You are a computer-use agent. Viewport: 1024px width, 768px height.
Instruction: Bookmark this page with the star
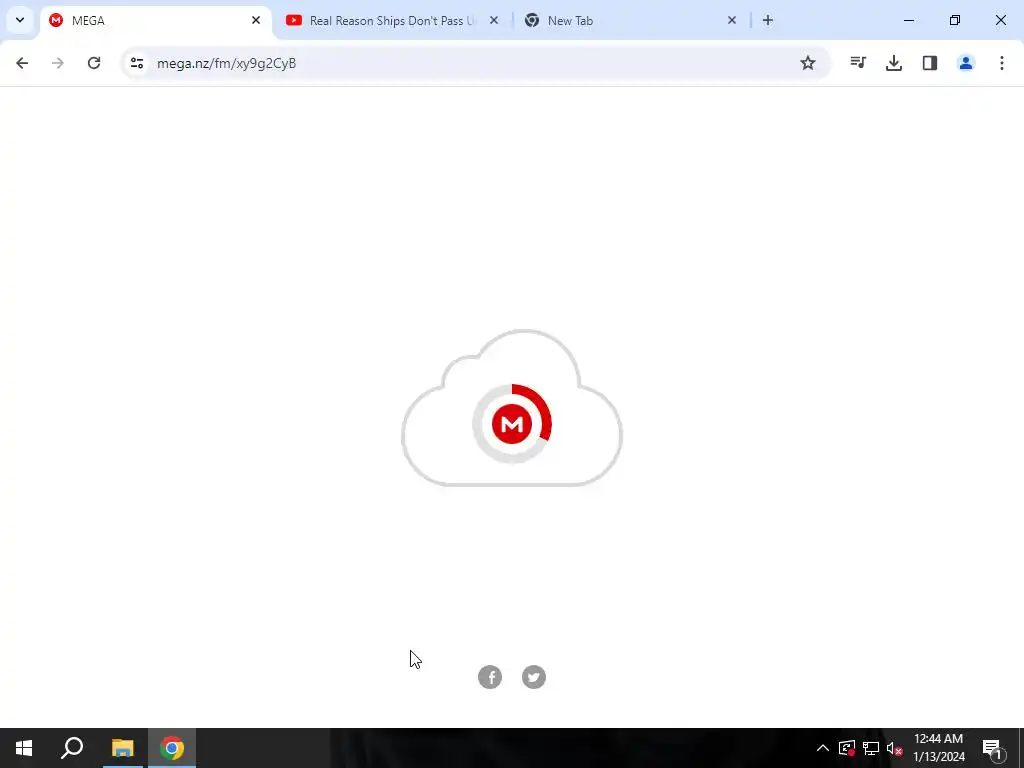tap(808, 63)
